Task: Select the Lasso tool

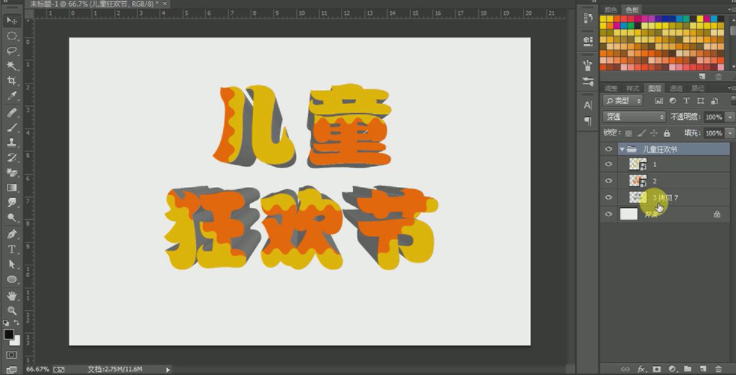Action: tap(12, 51)
